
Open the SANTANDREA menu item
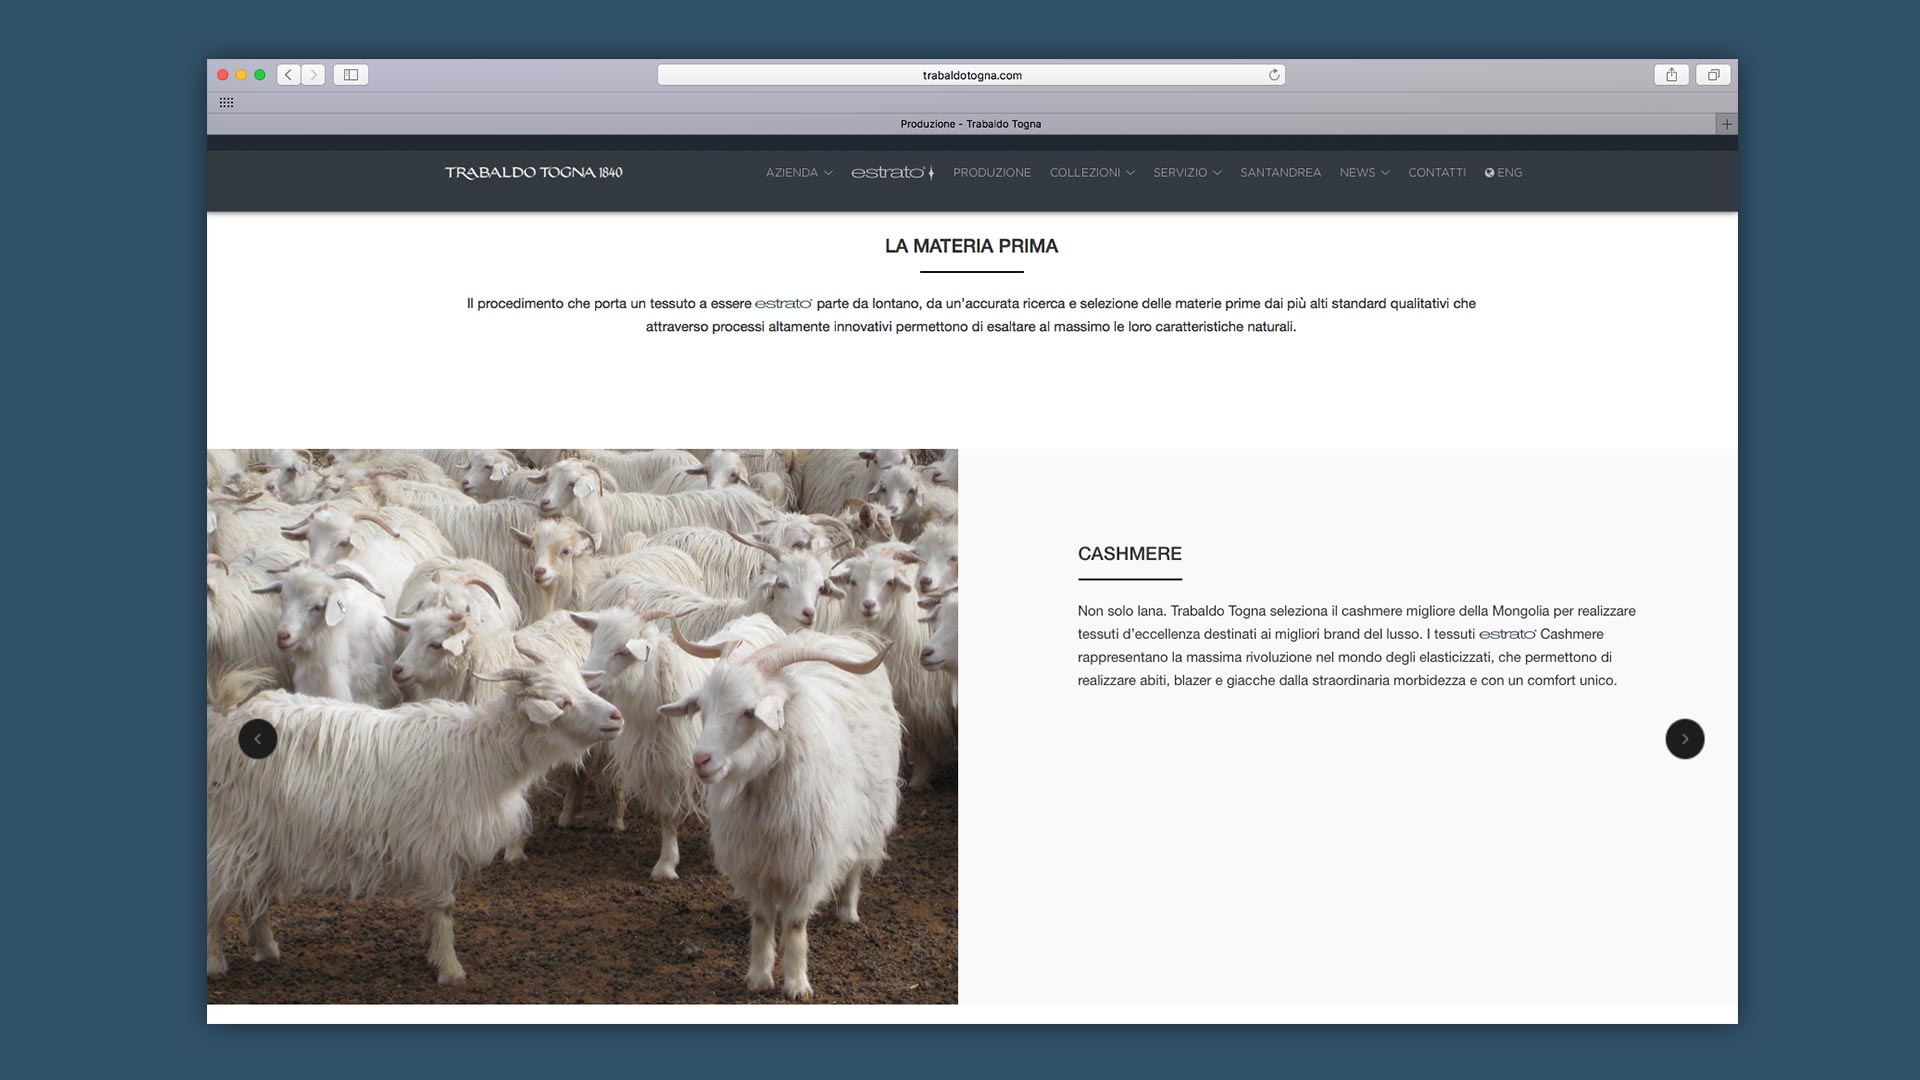pyautogui.click(x=1280, y=173)
